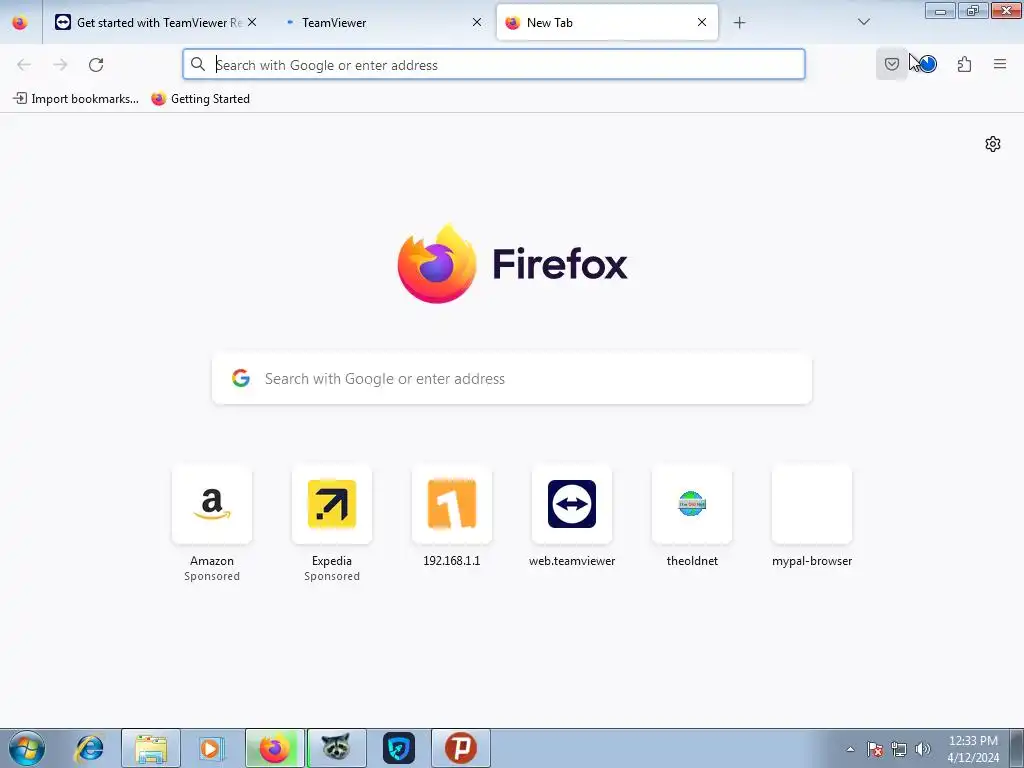Open the red P app in taskbar
The height and width of the screenshot is (768, 1024).
pos(460,748)
